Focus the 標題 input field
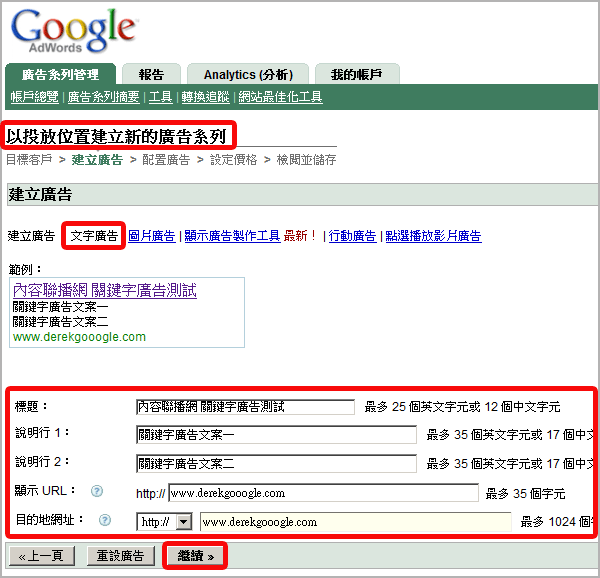The width and height of the screenshot is (600, 578). pos(245,407)
